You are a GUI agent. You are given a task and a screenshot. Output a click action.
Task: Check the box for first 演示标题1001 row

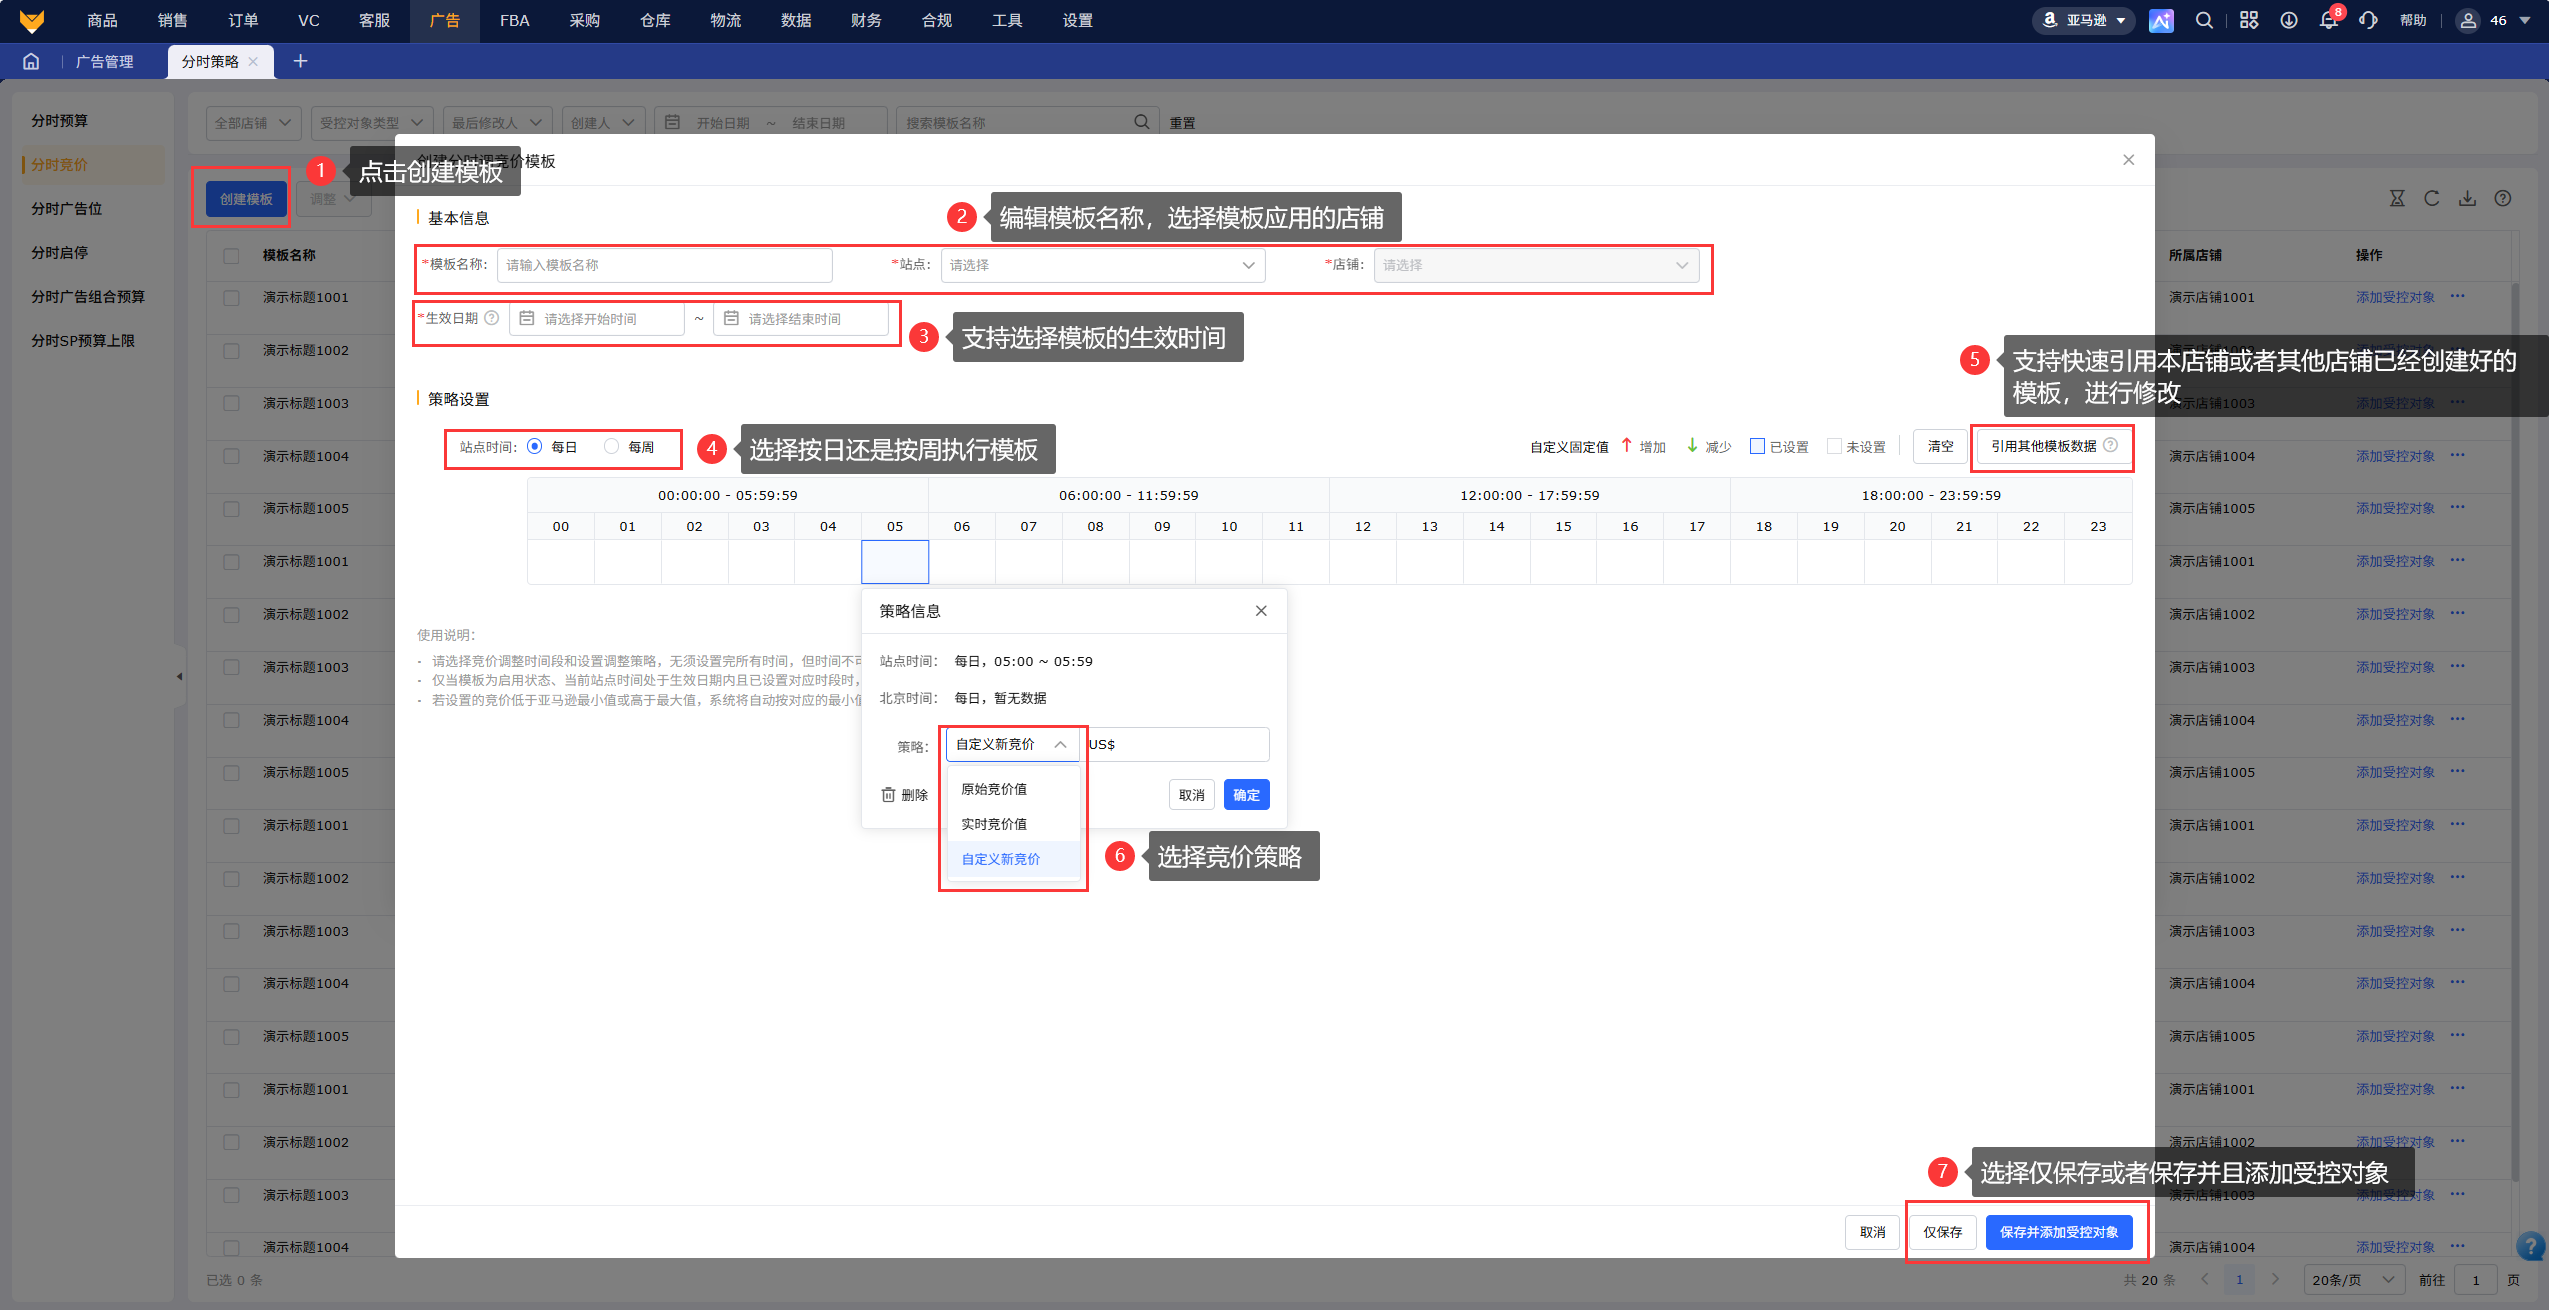231,298
